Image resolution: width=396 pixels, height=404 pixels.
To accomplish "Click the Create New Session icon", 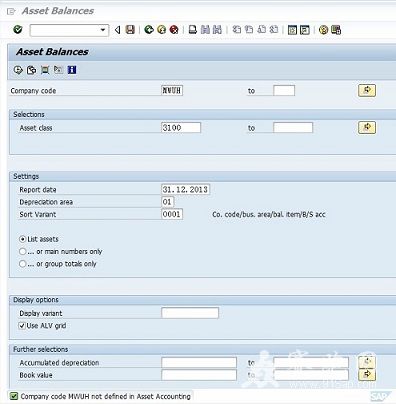I will (x=292, y=30).
